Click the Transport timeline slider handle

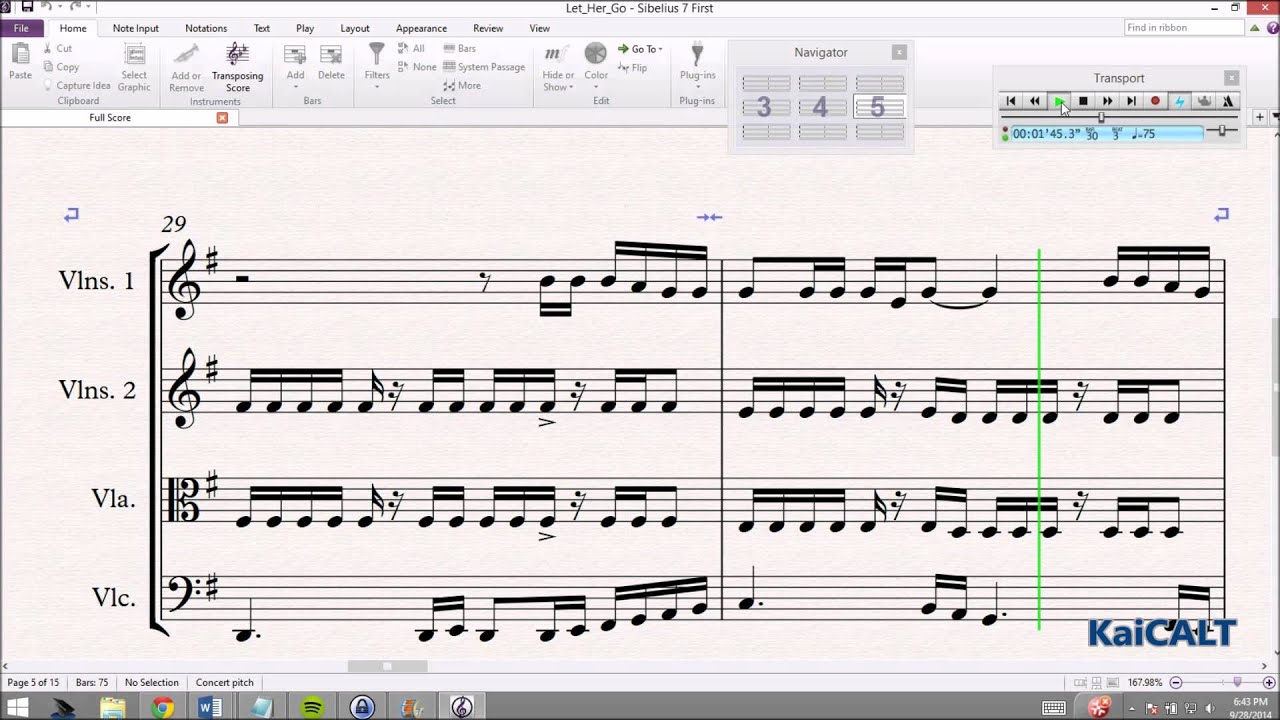pos(1101,118)
